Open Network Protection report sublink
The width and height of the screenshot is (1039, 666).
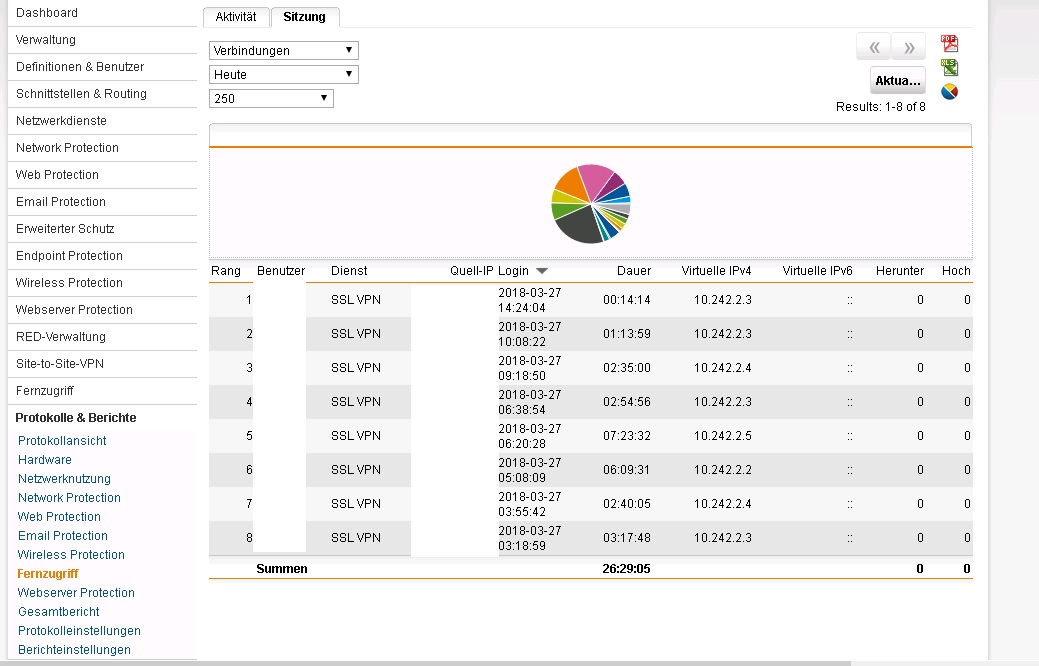(x=69, y=498)
